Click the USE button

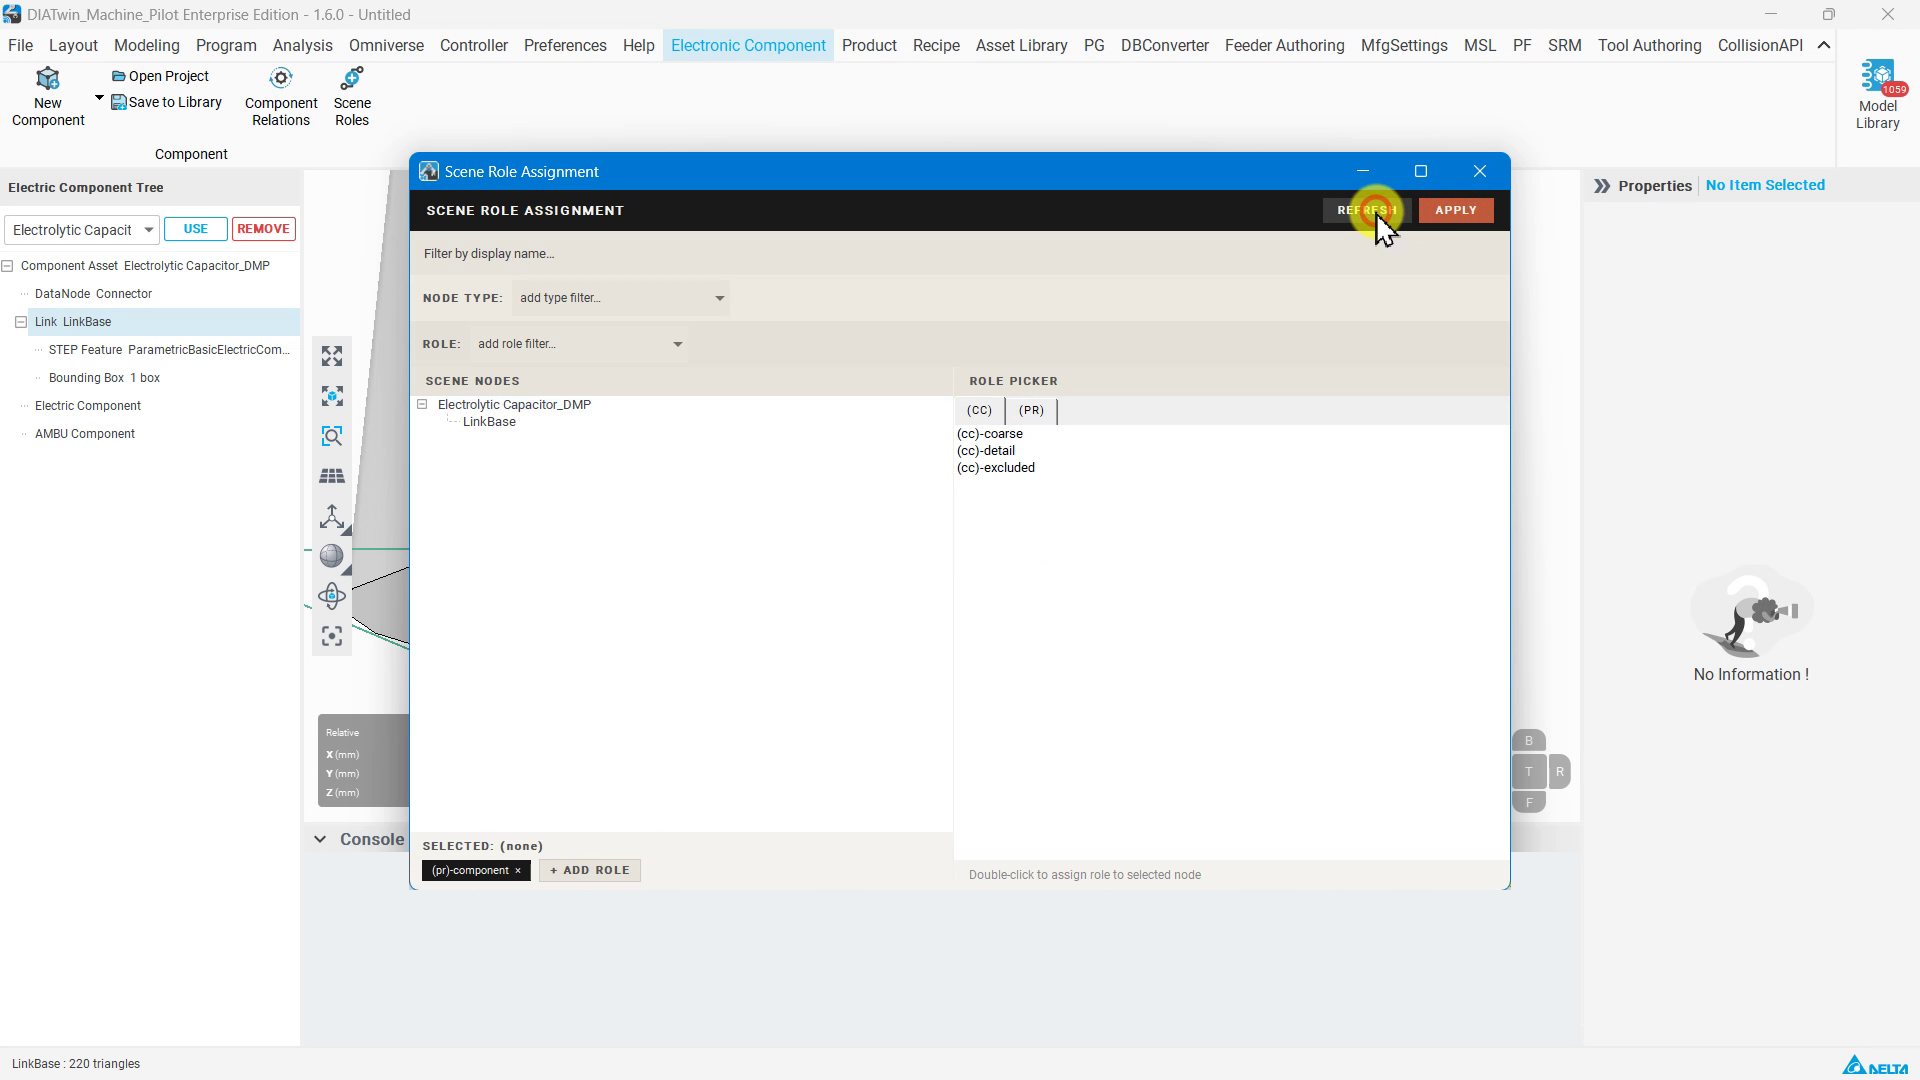tap(196, 229)
